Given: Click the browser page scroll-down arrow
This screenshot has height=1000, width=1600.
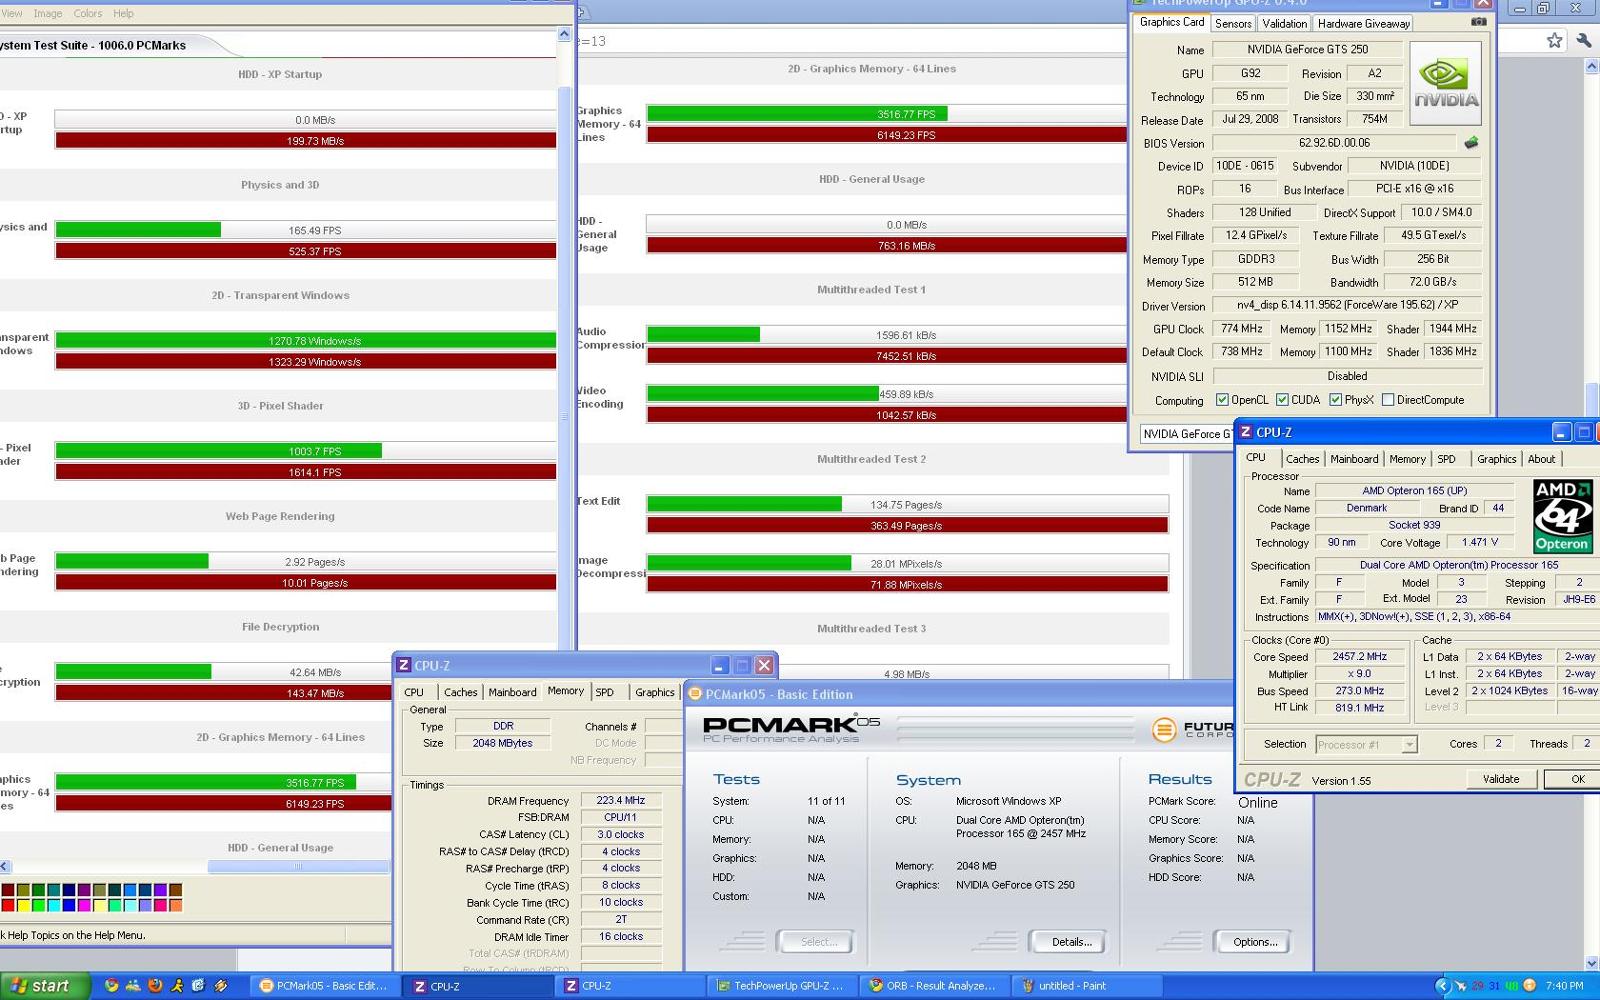Looking at the screenshot, I should (1591, 964).
